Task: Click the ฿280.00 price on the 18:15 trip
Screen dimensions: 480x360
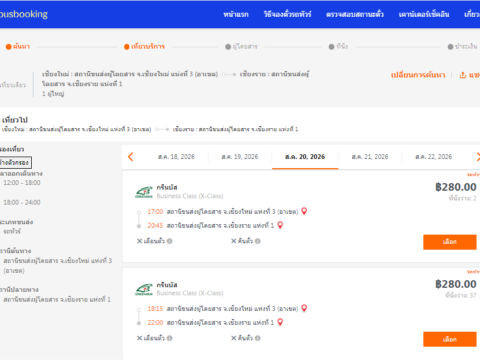Action: pos(456,284)
